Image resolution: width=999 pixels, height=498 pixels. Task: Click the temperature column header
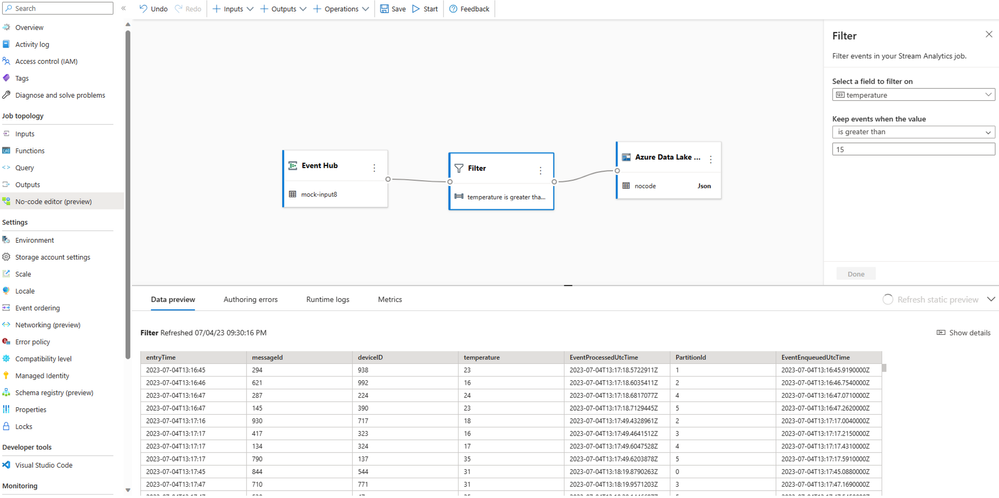click(511, 358)
